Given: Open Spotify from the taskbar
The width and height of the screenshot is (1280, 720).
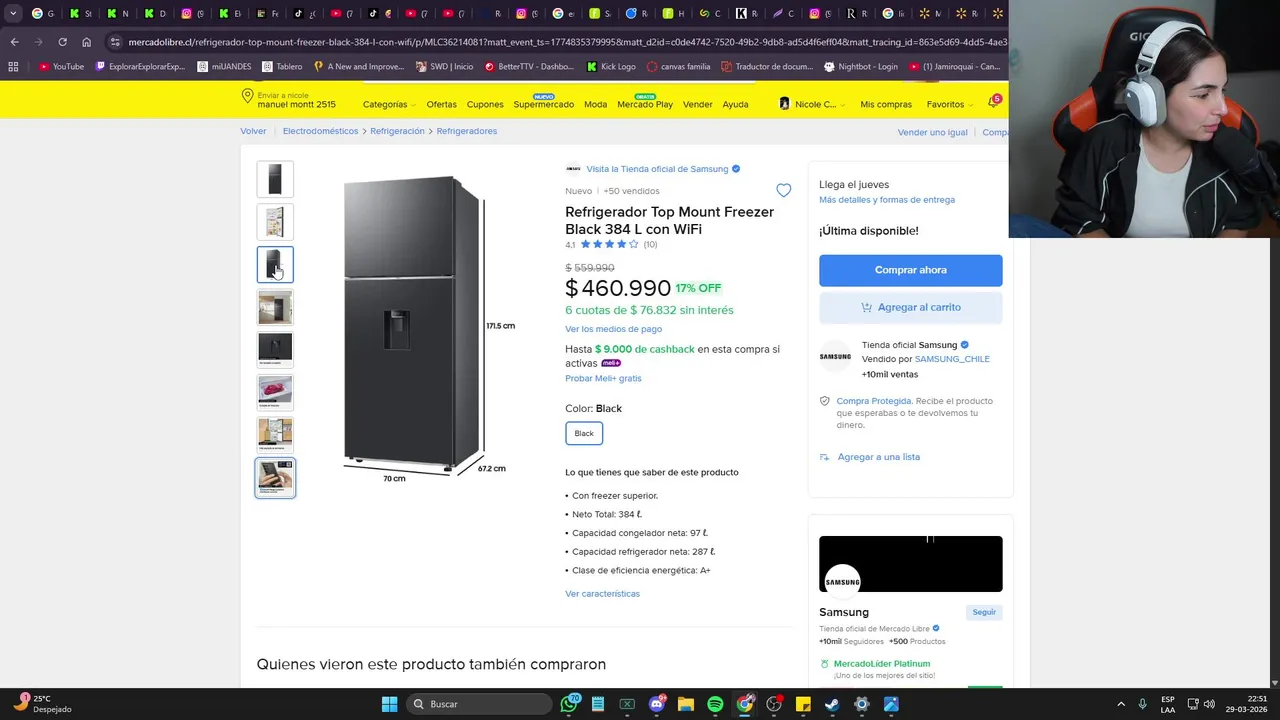Looking at the screenshot, I should [715, 704].
